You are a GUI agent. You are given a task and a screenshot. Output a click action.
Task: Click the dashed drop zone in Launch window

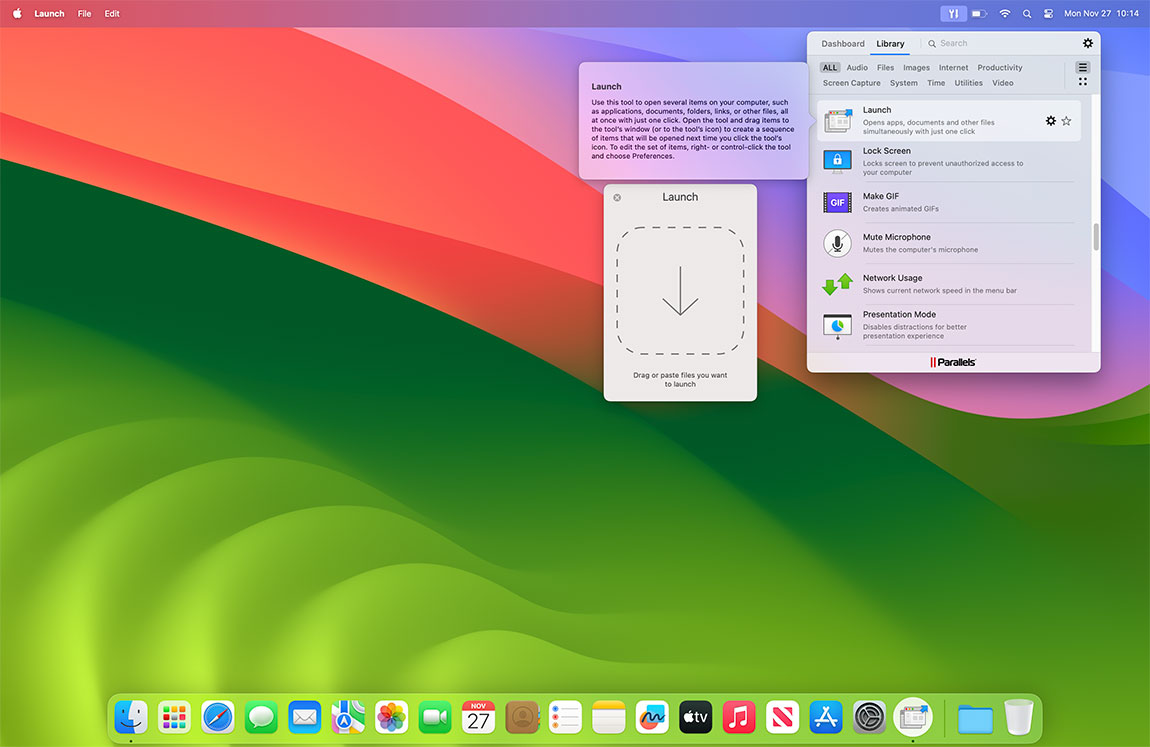680,291
